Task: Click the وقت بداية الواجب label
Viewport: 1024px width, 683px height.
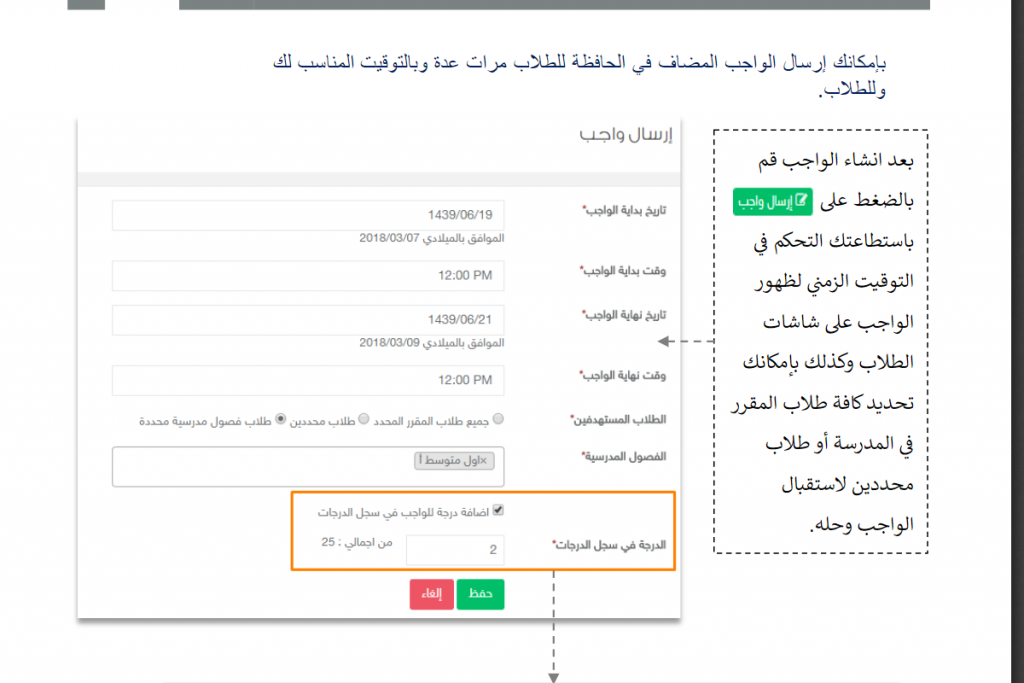Action: tap(622, 271)
